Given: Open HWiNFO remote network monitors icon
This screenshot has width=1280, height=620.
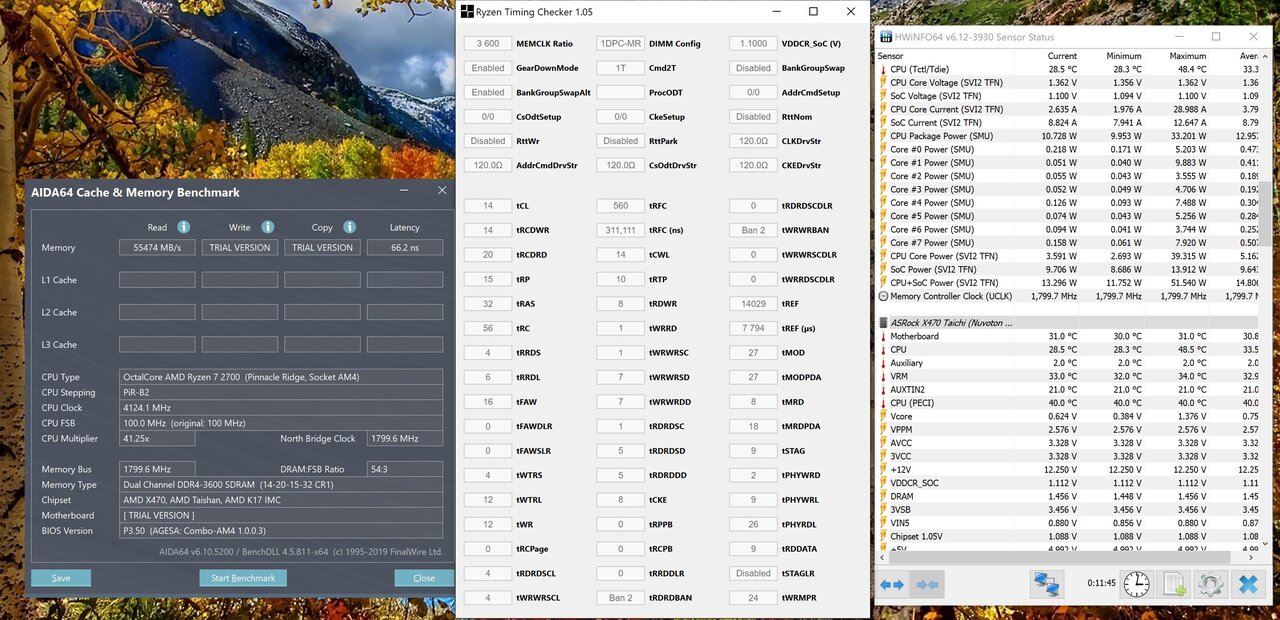Looking at the screenshot, I should click(x=1047, y=583).
